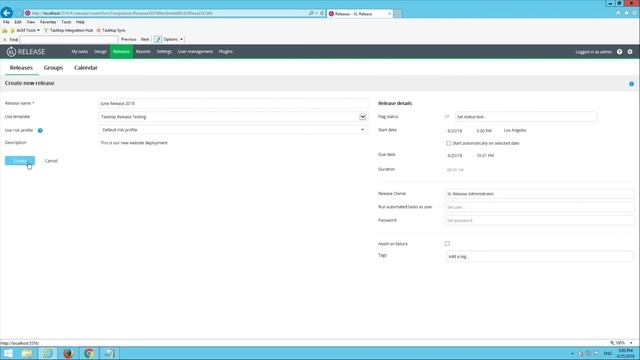Open Tasktop Sync bookmark
Viewport: 640px width, 360px height.
[111, 31]
